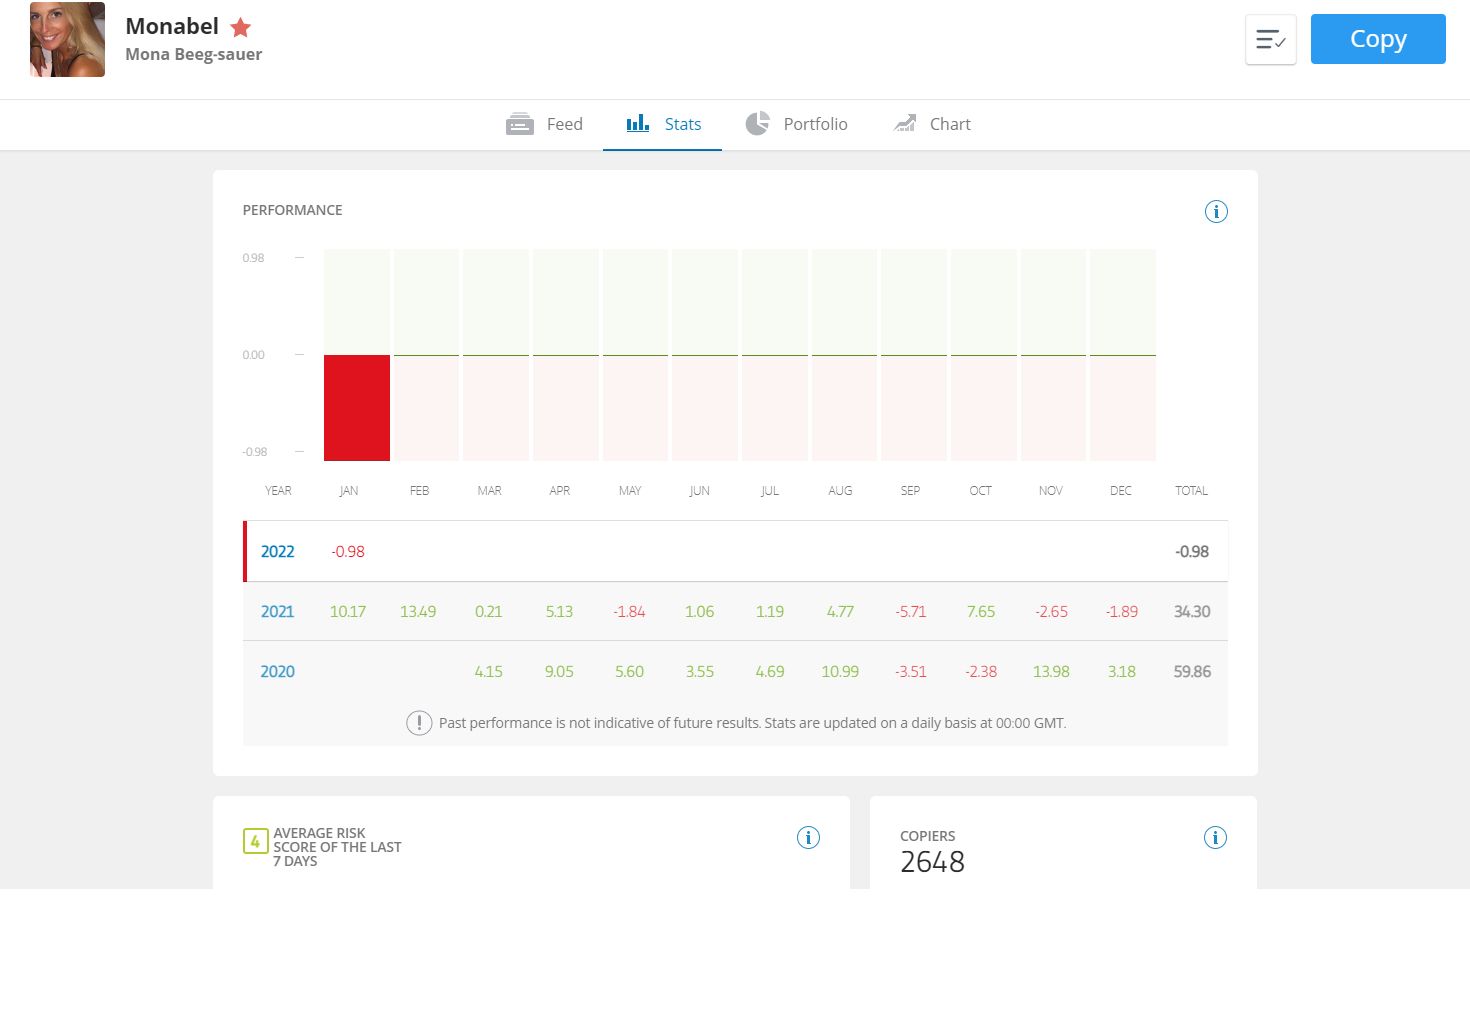Click the Portfolio pie chart icon
Viewport: 1470px width, 1010px height.
point(758,123)
